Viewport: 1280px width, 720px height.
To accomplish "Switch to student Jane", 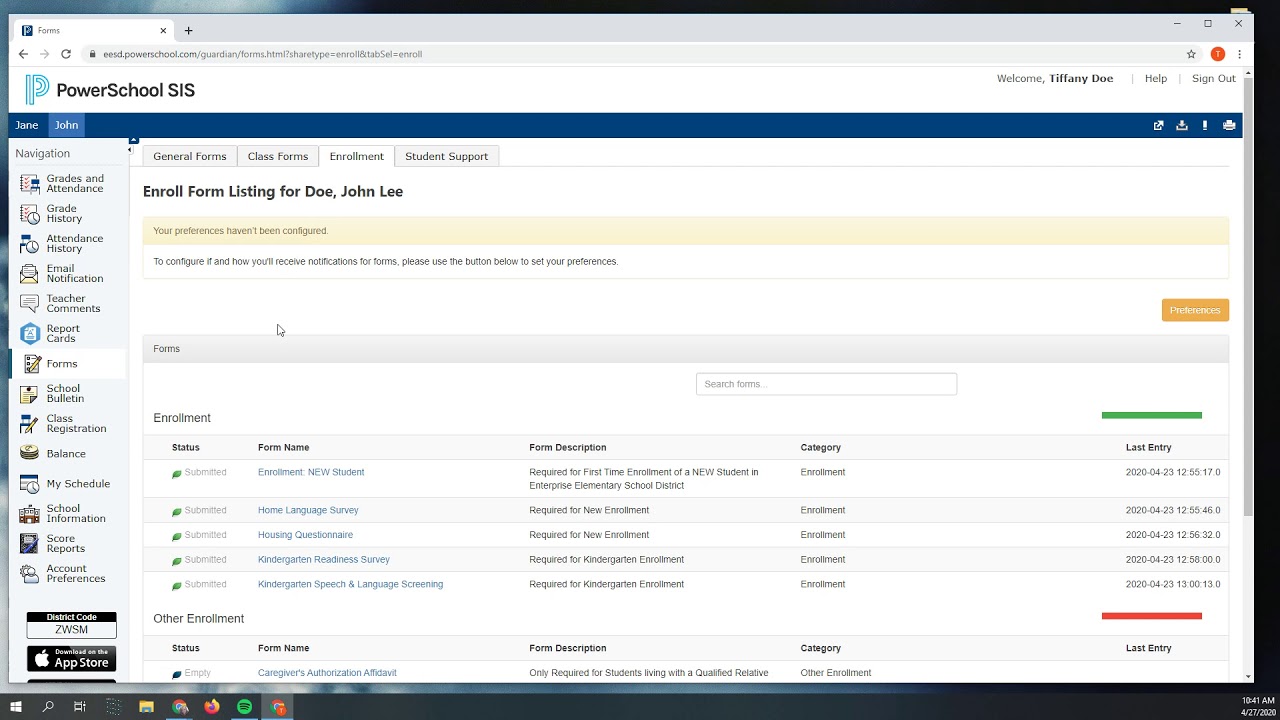I will (x=27, y=125).
